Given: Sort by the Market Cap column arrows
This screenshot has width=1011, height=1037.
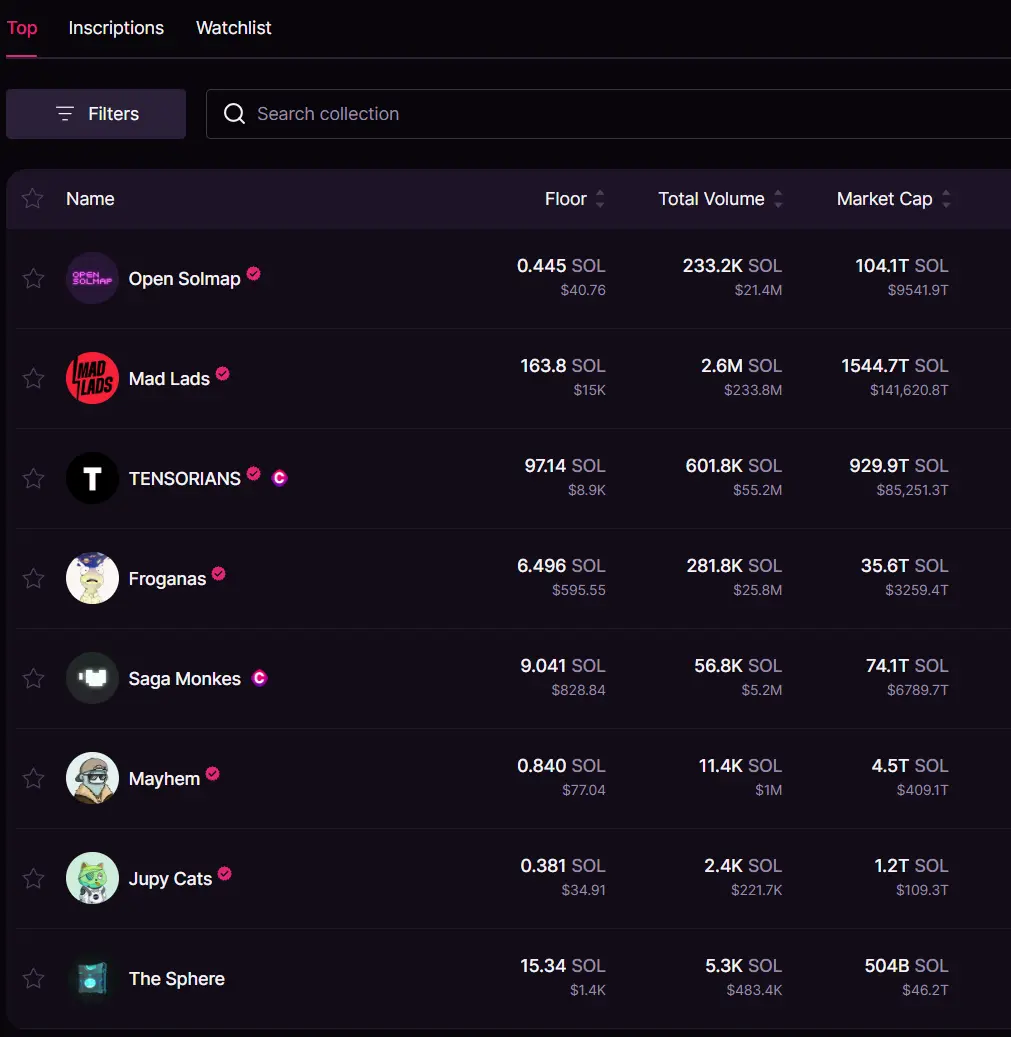Looking at the screenshot, I should tap(946, 198).
